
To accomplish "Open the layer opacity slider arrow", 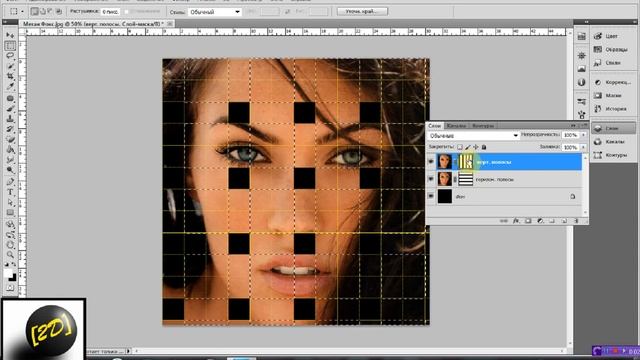I will coord(583,135).
